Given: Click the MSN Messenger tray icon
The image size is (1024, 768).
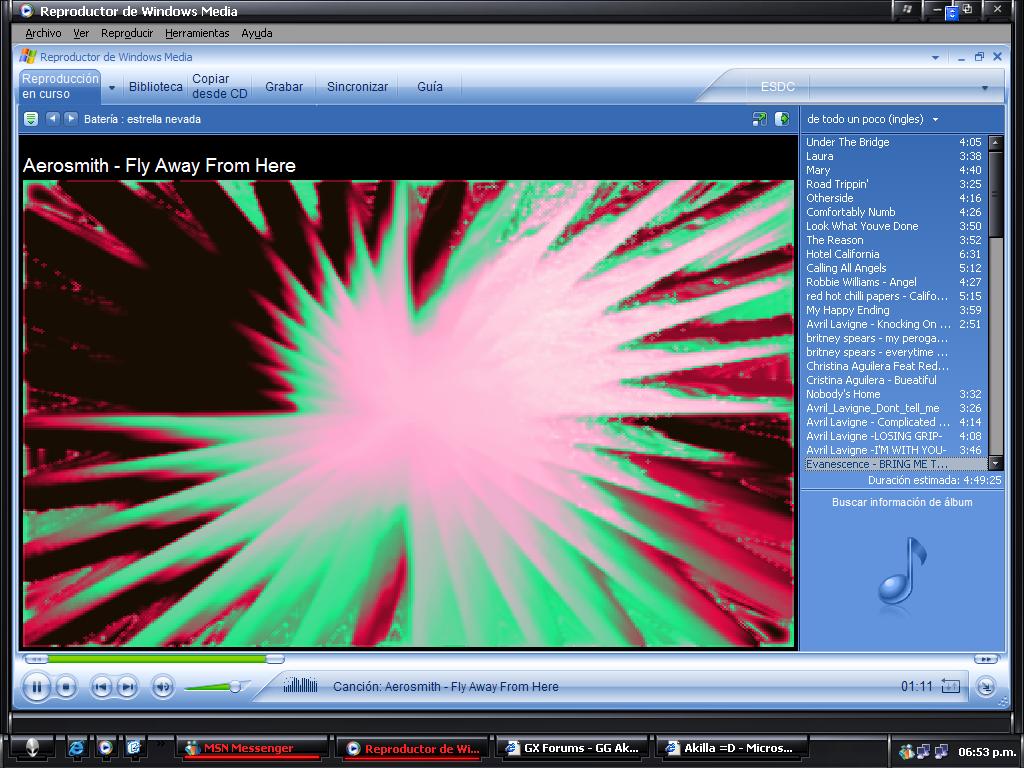Looking at the screenshot, I should pyautogui.click(x=906, y=752).
